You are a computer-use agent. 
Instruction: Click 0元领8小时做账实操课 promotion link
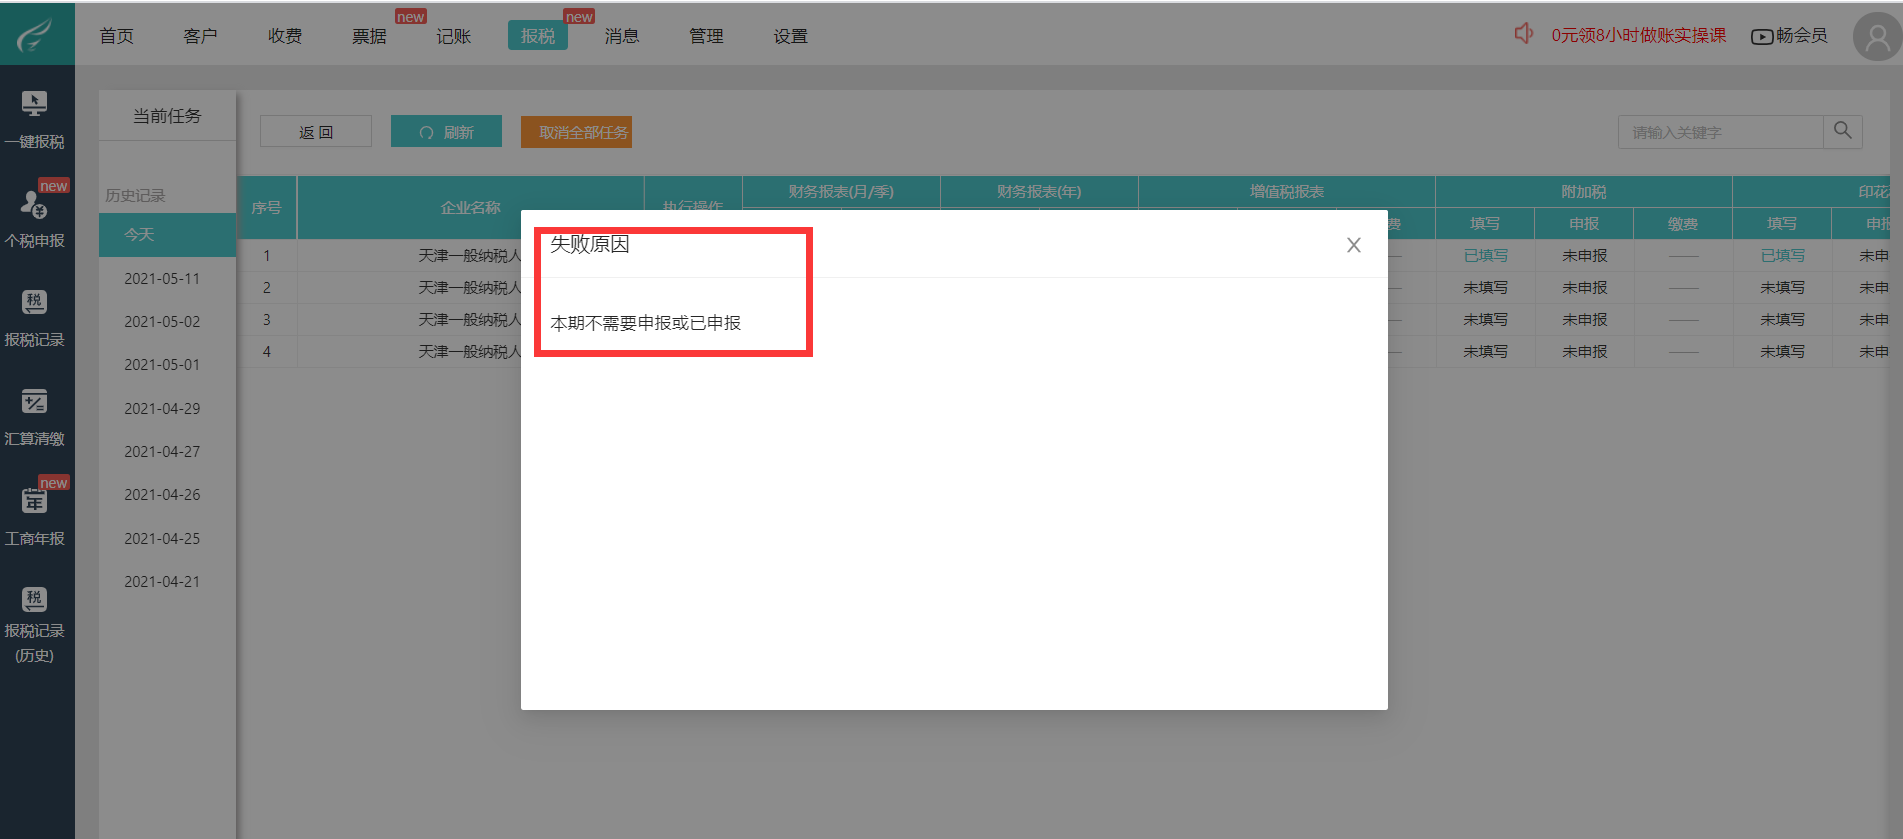pyautogui.click(x=1638, y=36)
